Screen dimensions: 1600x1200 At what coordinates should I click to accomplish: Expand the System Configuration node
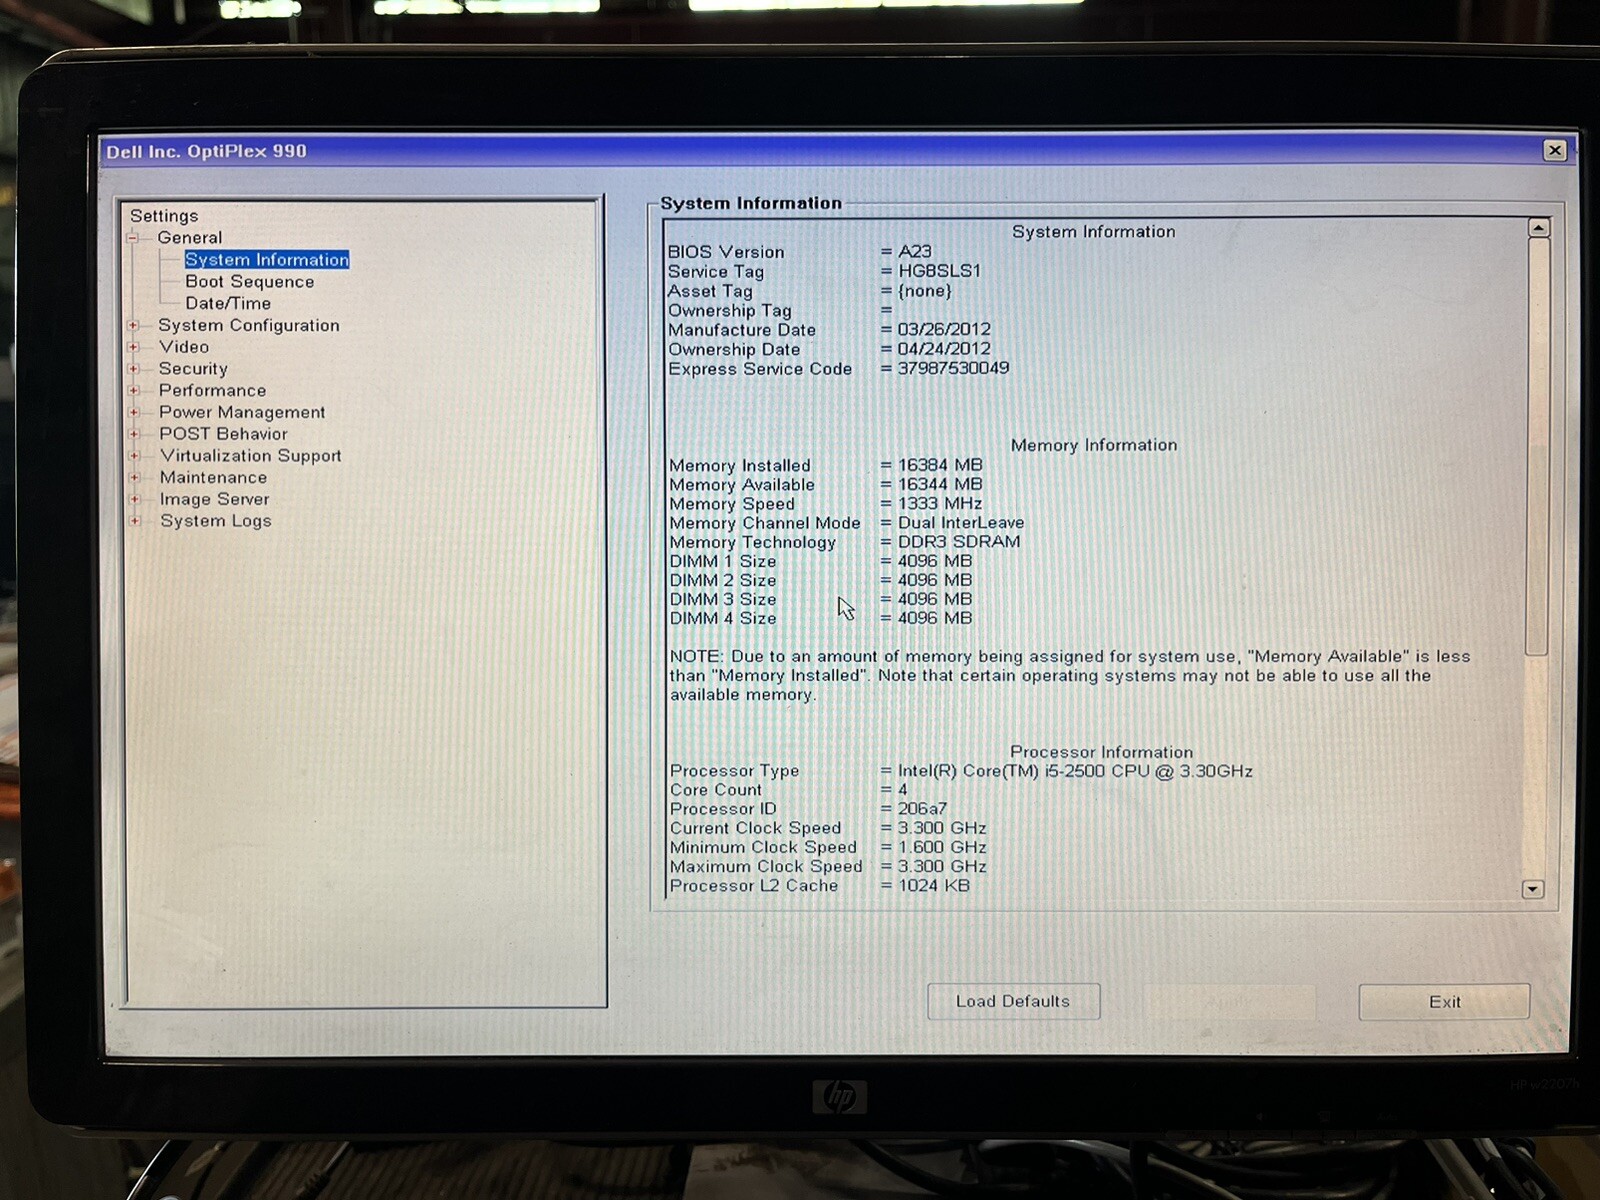click(x=133, y=325)
